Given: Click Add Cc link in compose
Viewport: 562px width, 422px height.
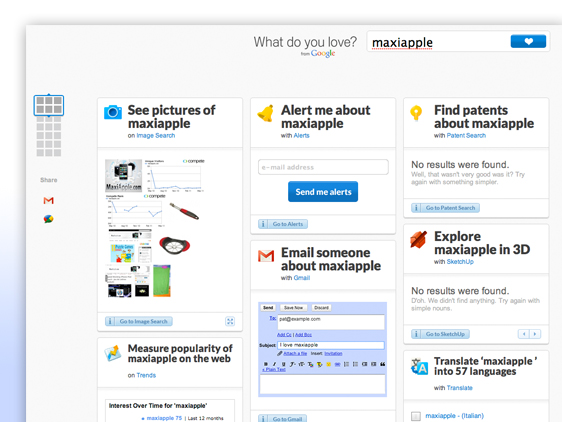Looking at the screenshot, I should click(x=284, y=335).
